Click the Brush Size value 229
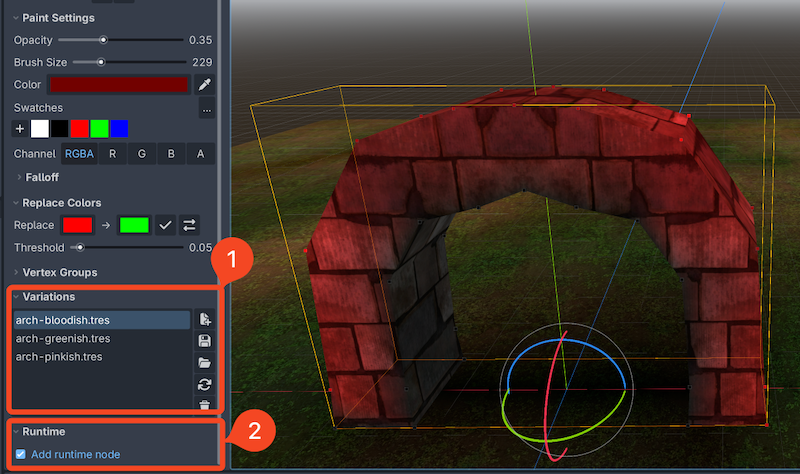 click(202, 62)
